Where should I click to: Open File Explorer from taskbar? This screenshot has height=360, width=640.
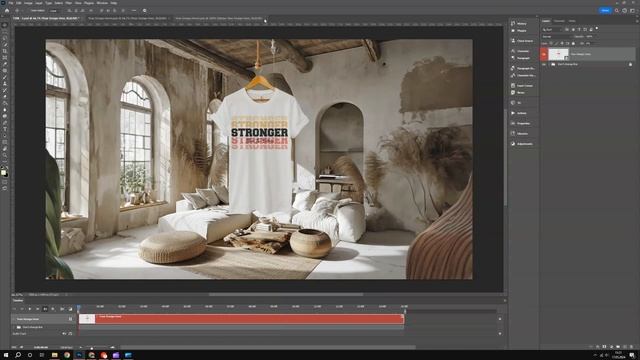coord(54,355)
